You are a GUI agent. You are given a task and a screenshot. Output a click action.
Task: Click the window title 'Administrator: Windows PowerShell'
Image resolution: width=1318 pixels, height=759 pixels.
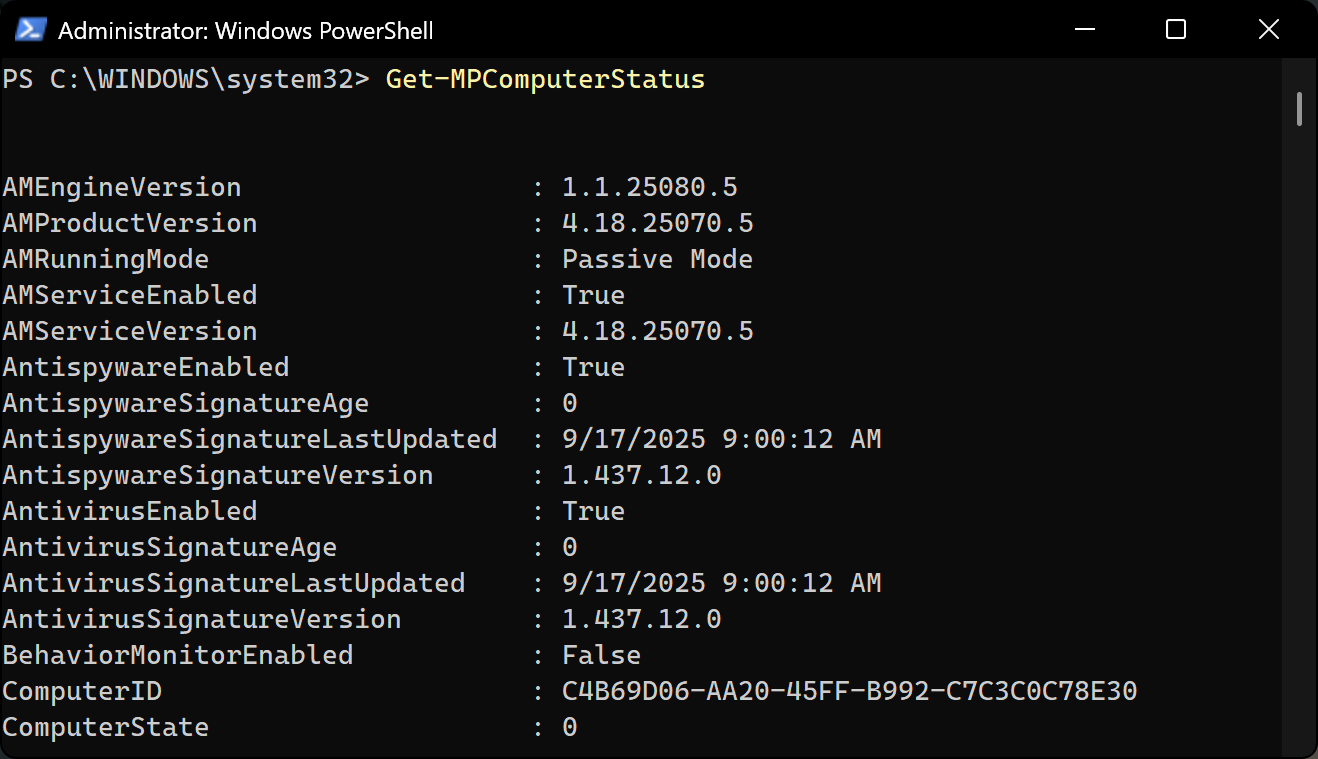pyautogui.click(x=246, y=31)
